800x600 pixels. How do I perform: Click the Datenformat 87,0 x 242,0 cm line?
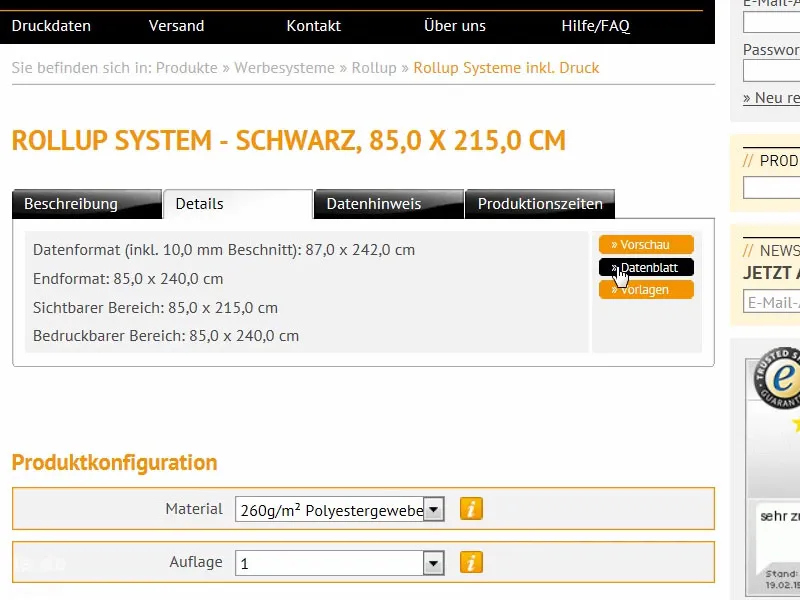224,250
